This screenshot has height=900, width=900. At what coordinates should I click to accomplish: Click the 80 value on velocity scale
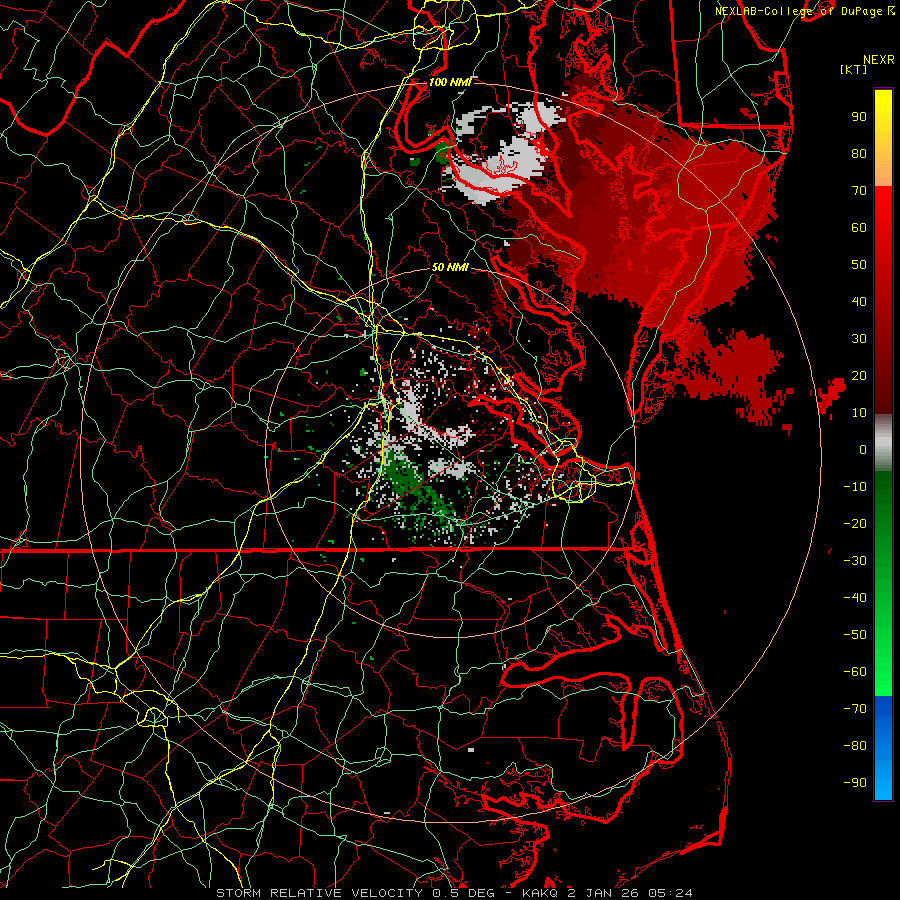[859, 153]
